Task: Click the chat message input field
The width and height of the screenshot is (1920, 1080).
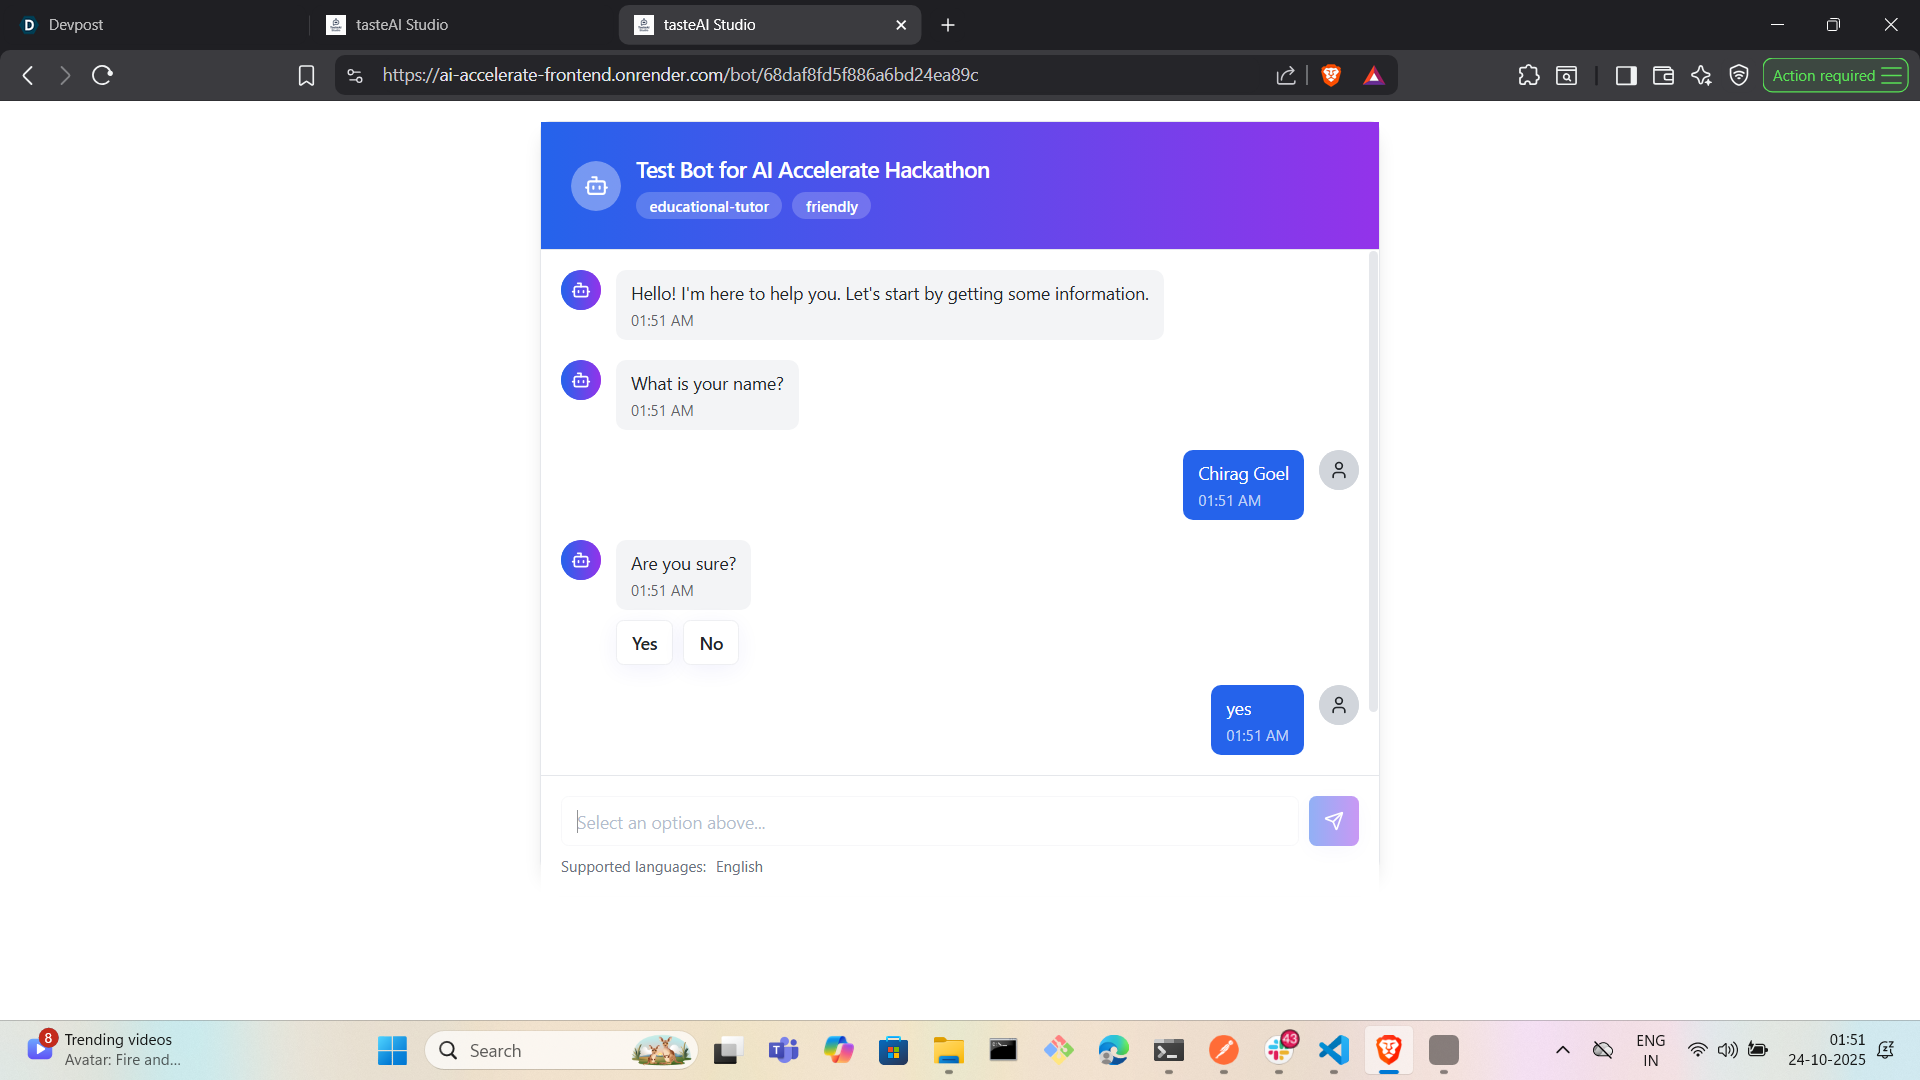Action: click(929, 822)
